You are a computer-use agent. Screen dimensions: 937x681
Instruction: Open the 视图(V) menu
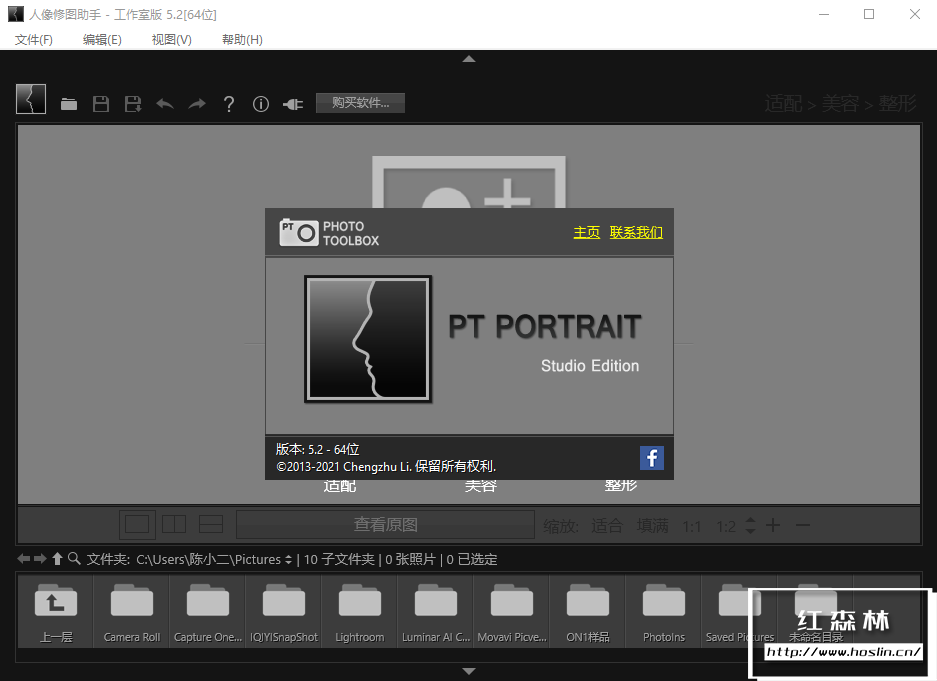tap(172, 39)
